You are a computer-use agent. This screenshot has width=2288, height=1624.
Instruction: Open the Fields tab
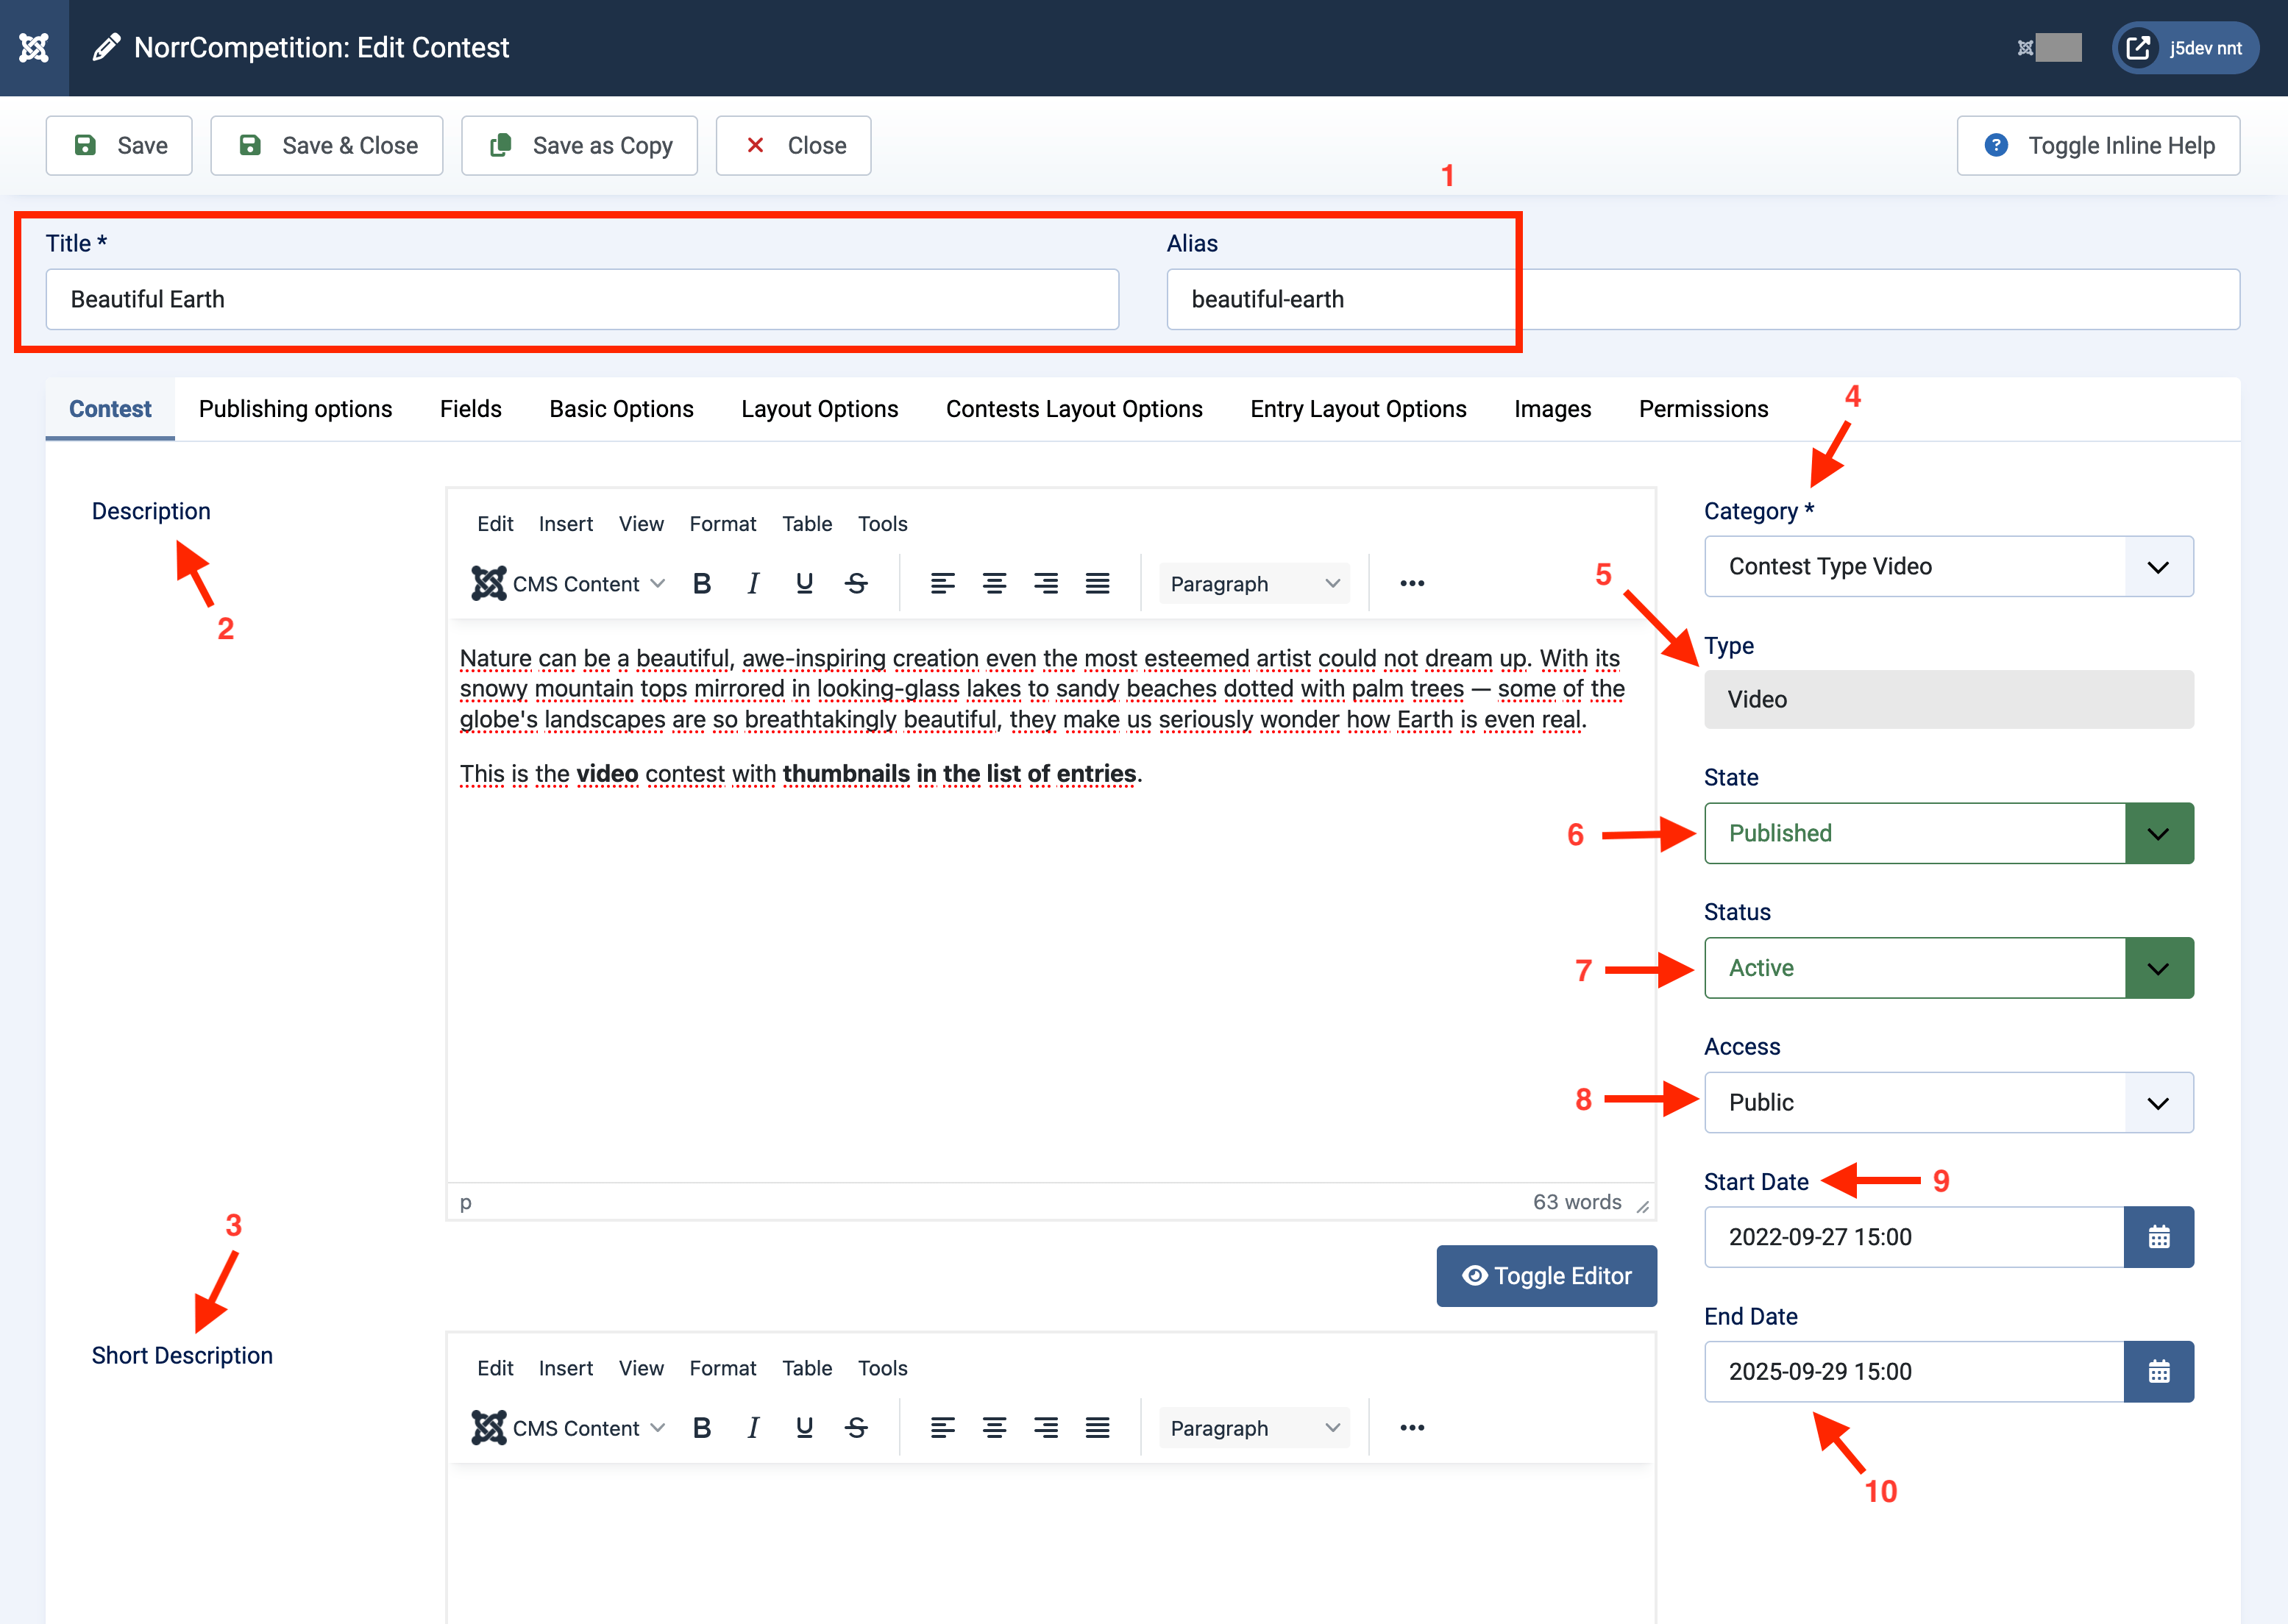tap(470, 409)
